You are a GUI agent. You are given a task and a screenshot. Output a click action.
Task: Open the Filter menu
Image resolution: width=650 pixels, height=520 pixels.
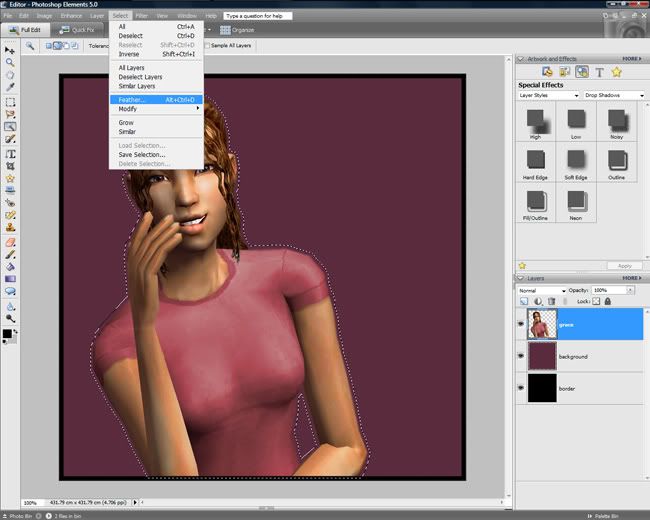[142, 16]
